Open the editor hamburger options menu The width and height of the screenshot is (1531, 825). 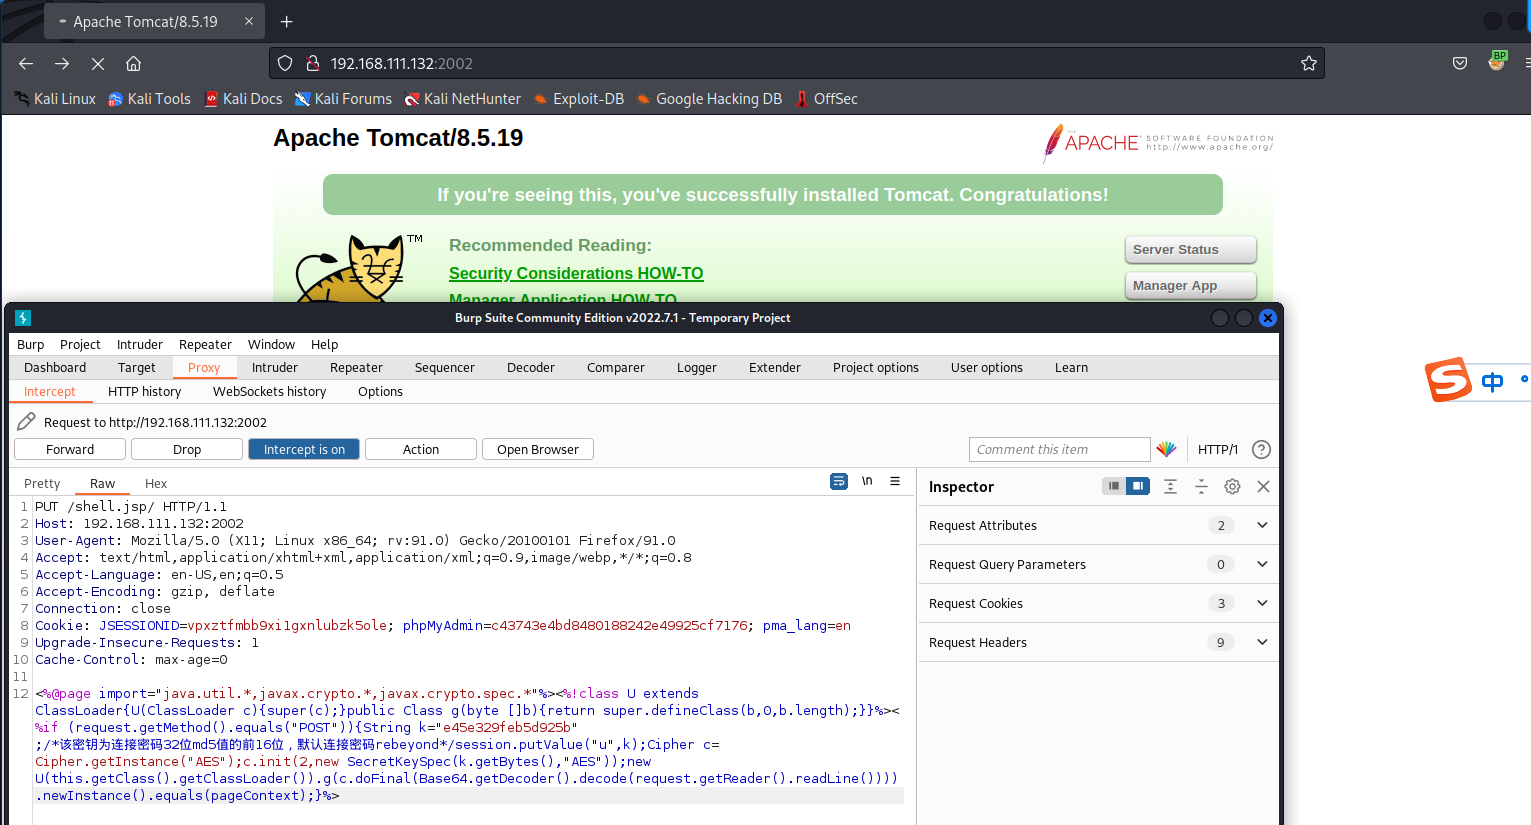[x=895, y=482]
